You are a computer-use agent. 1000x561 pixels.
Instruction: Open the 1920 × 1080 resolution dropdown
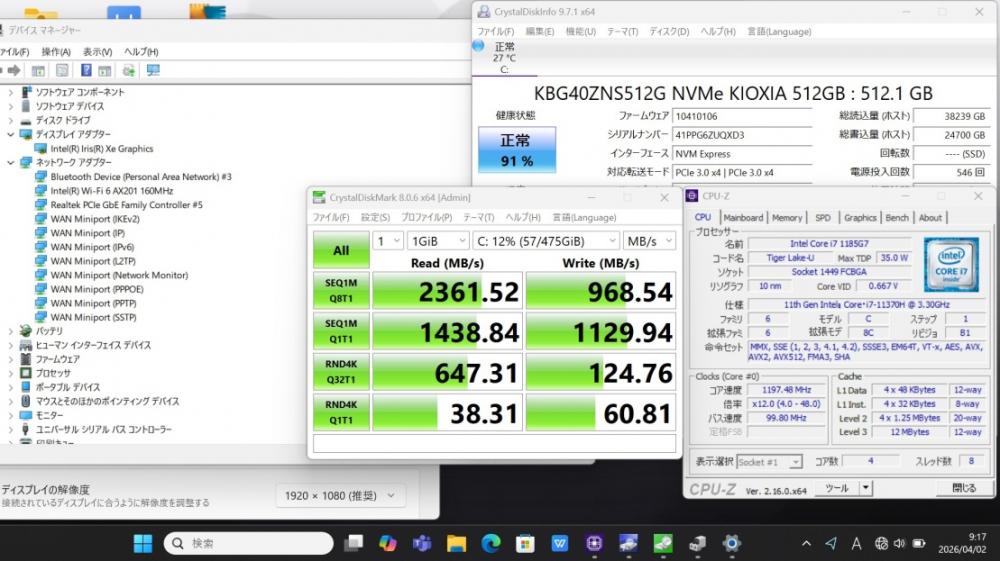pos(340,495)
